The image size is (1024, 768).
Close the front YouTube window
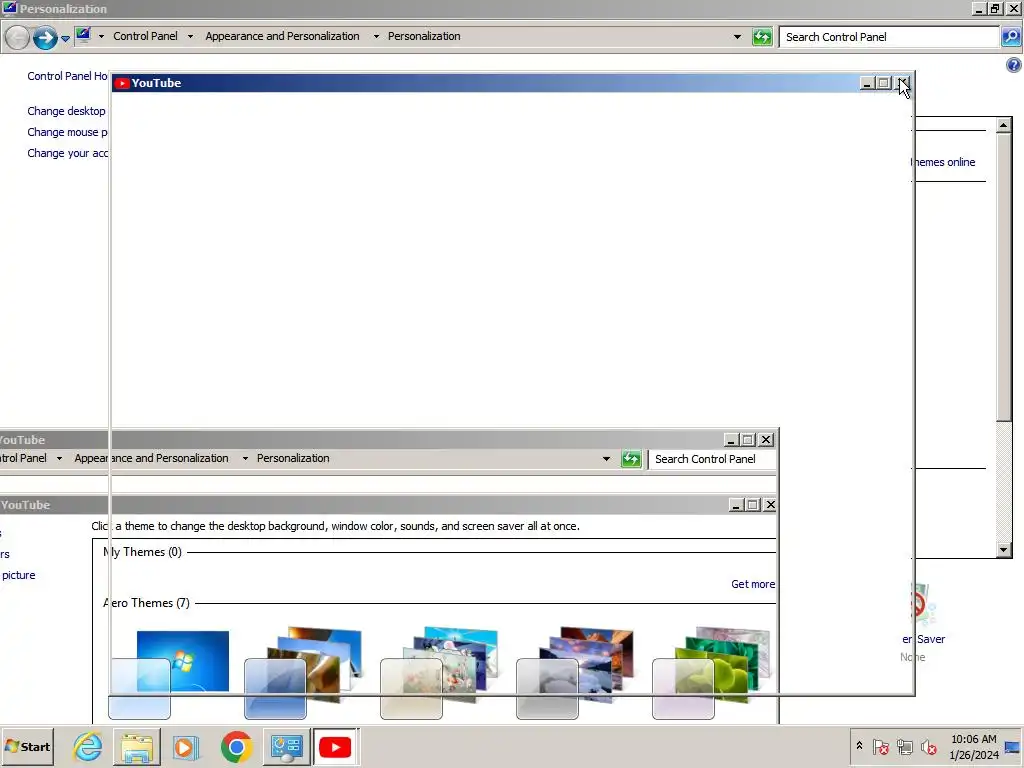point(903,83)
